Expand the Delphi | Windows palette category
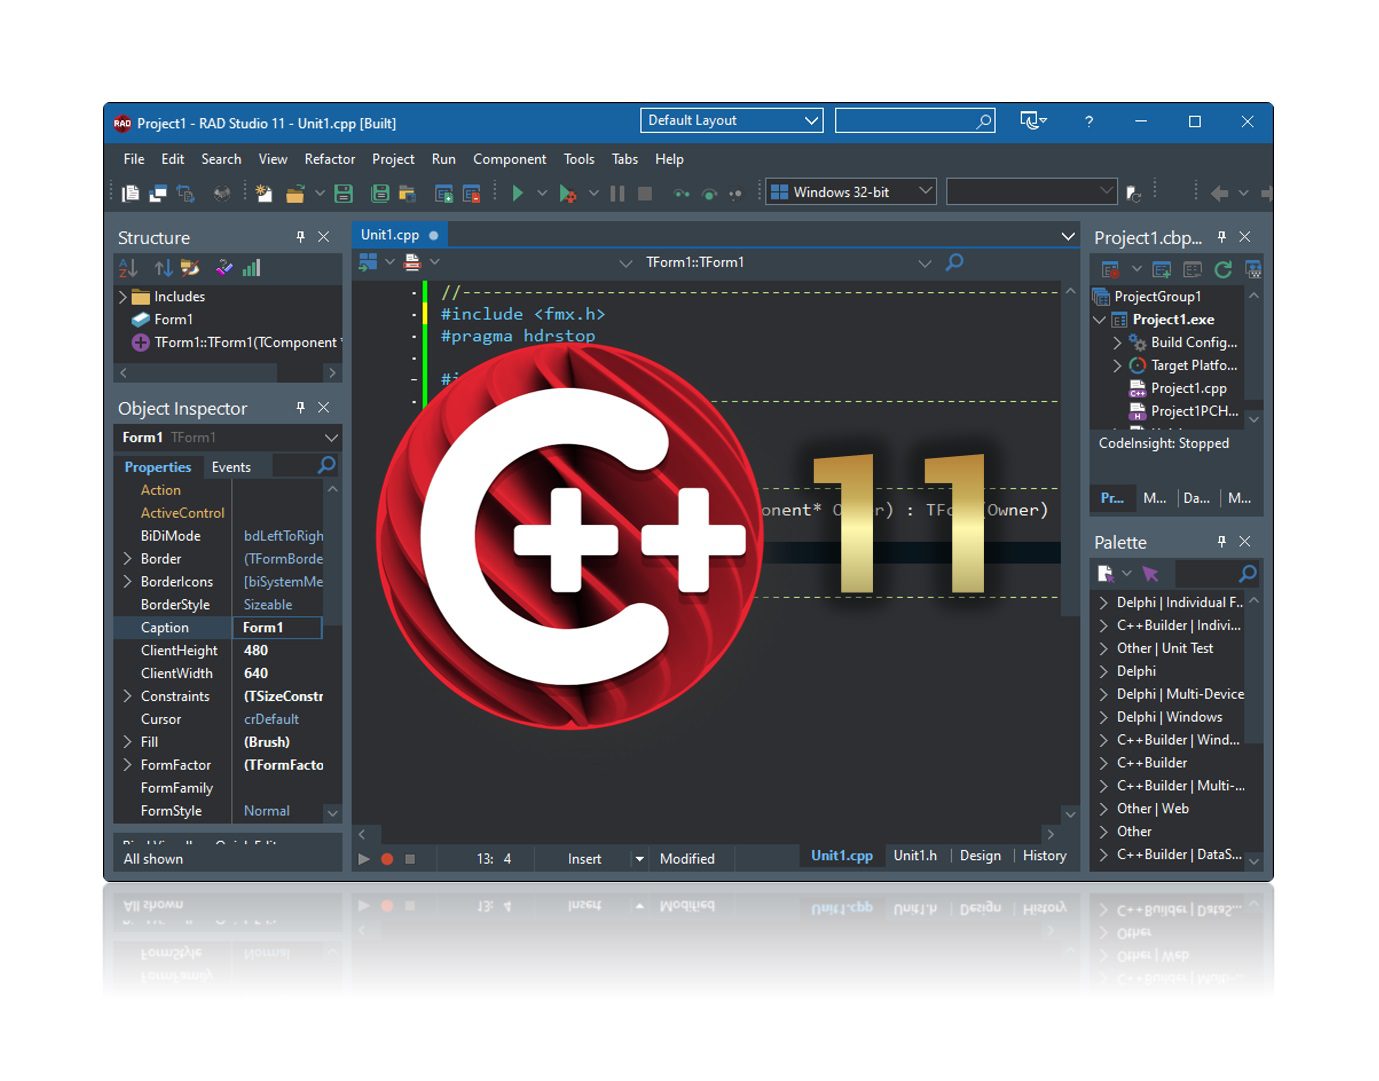Image resolution: width=1379 pixels, height=1081 pixels. point(1103,717)
